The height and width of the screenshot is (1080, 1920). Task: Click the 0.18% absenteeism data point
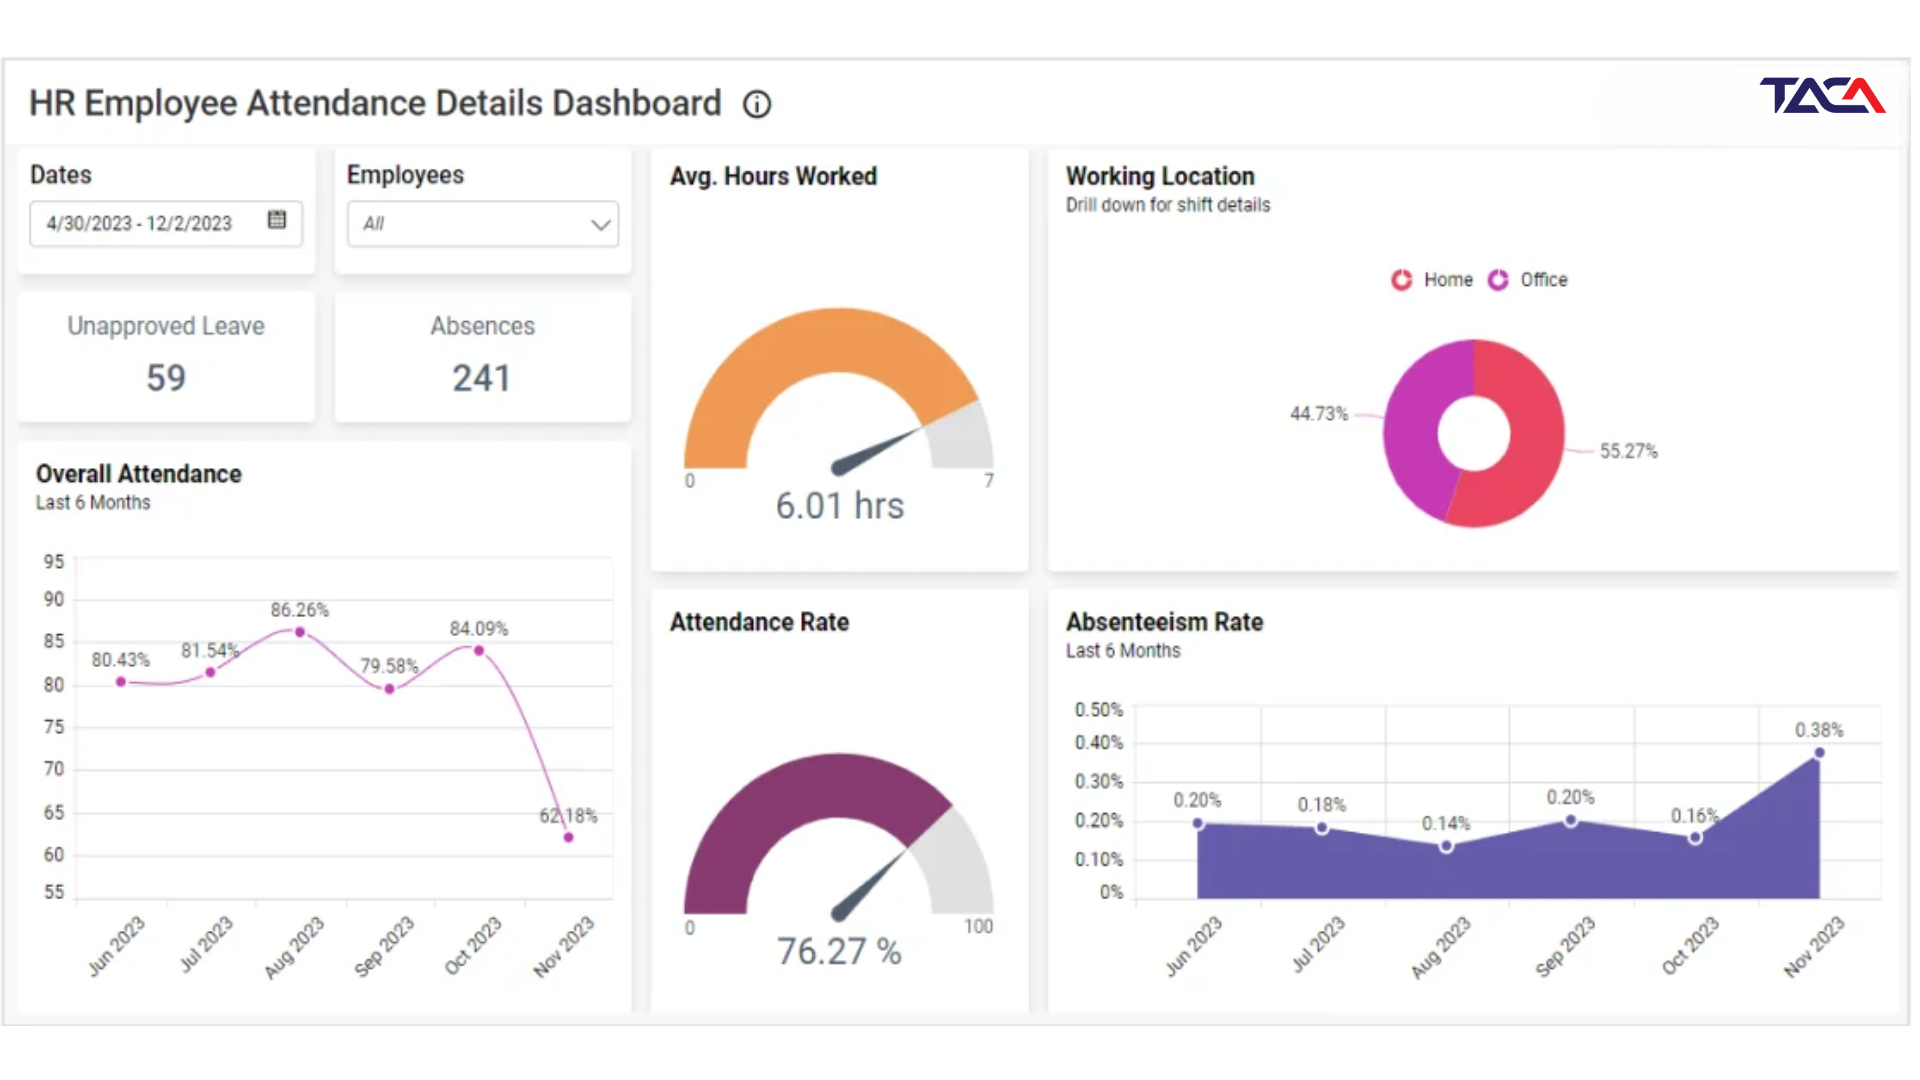[x=1322, y=828]
